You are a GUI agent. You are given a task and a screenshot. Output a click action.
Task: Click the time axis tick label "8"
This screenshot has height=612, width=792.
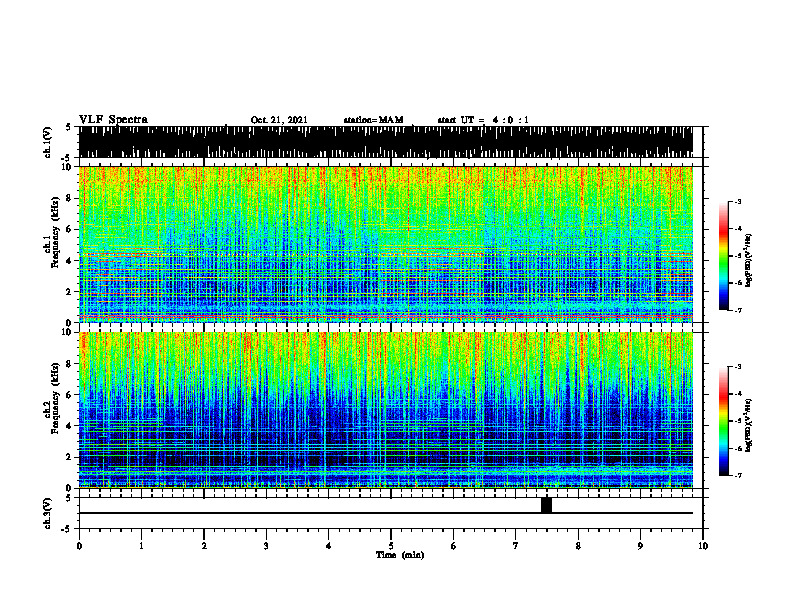[x=578, y=546]
